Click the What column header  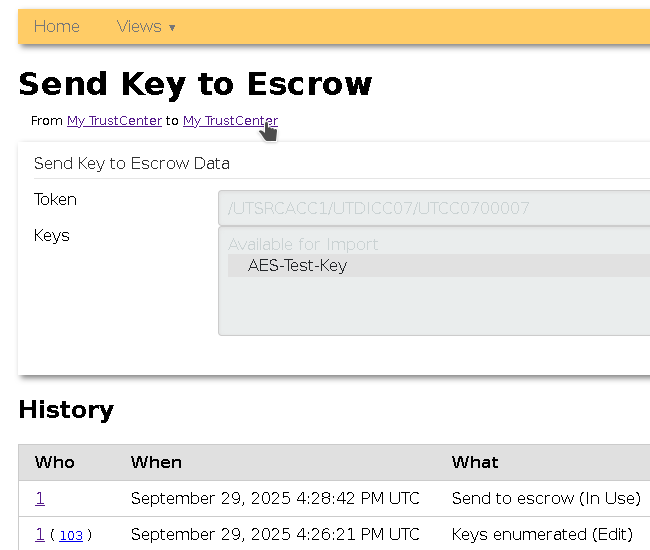click(475, 462)
